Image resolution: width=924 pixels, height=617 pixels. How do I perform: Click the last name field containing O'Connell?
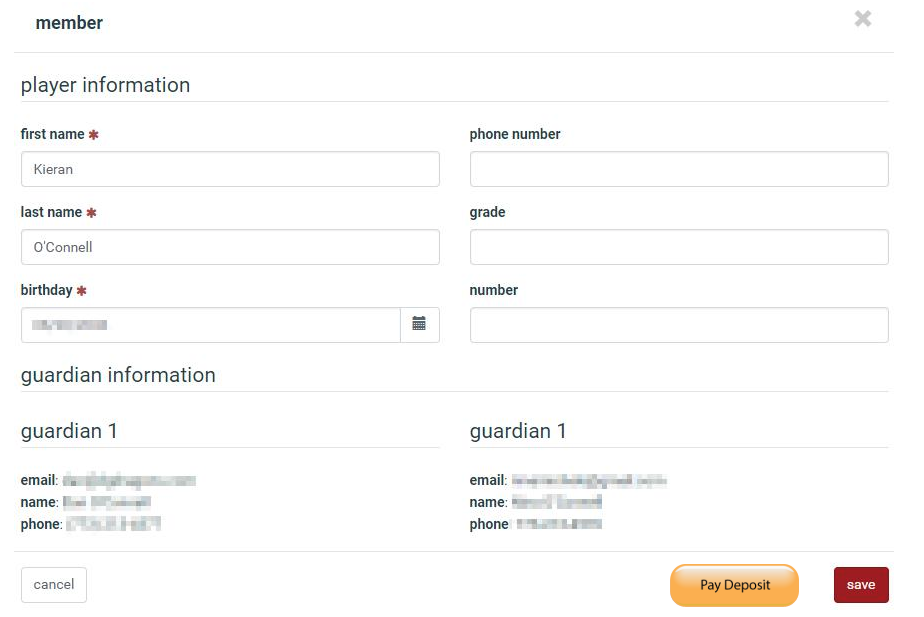click(x=230, y=247)
